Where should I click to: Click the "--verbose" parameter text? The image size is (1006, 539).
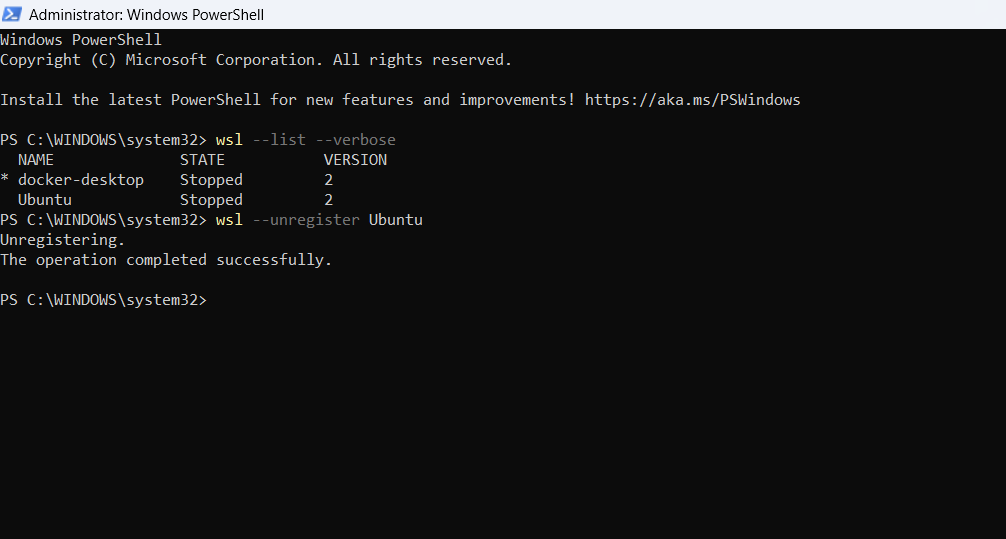355,140
